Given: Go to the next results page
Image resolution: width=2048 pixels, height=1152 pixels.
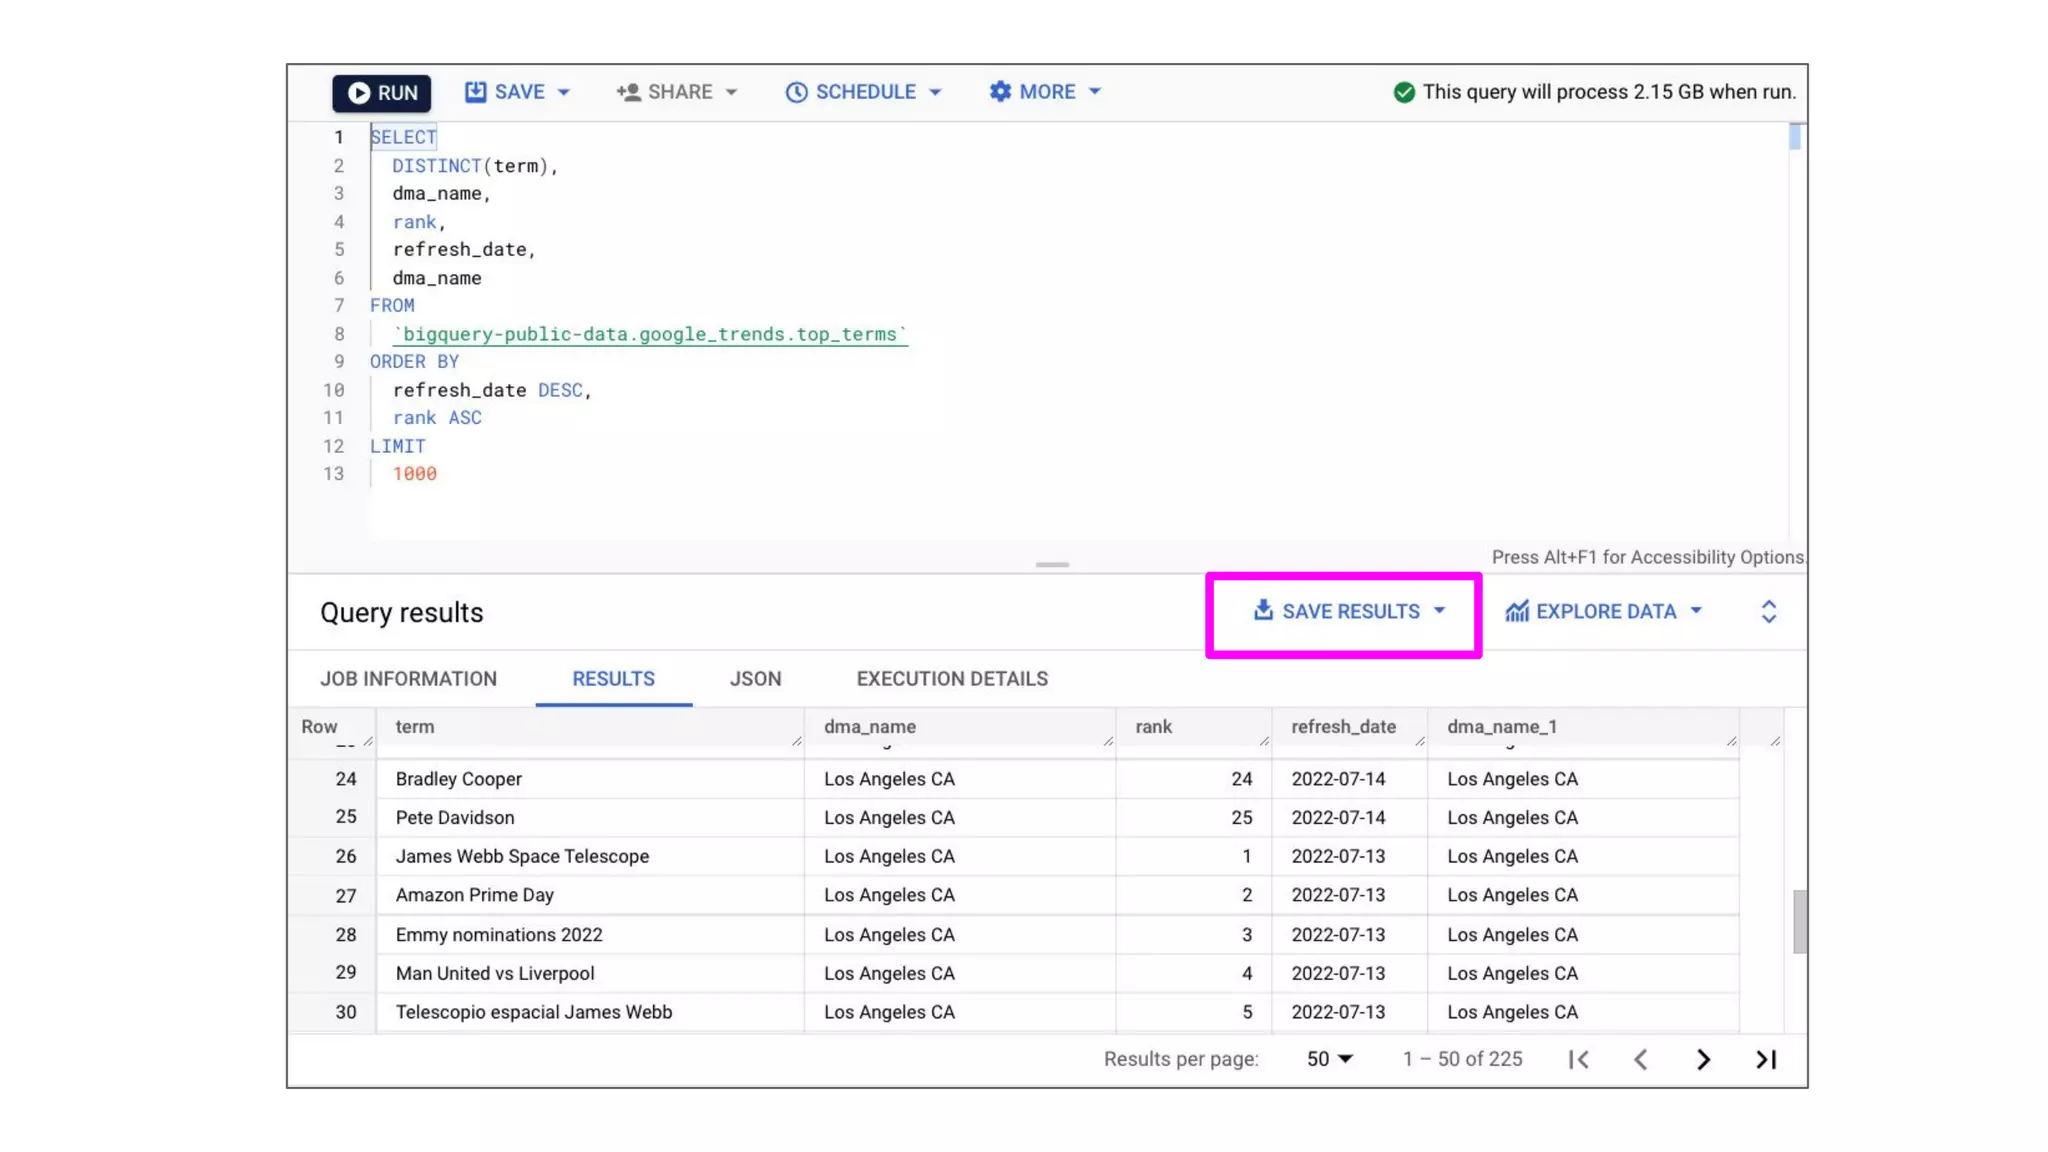Looking at the screenshot, I should click(x=1703, y=1059).
